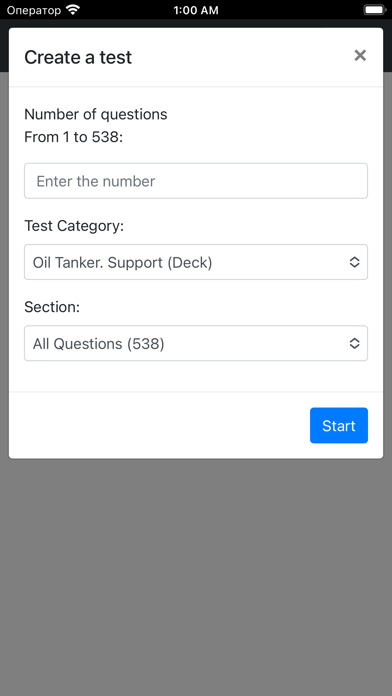Click the Wi-Fi icon in status bar
The image size is (392, 696).
(x=72, y=9)
